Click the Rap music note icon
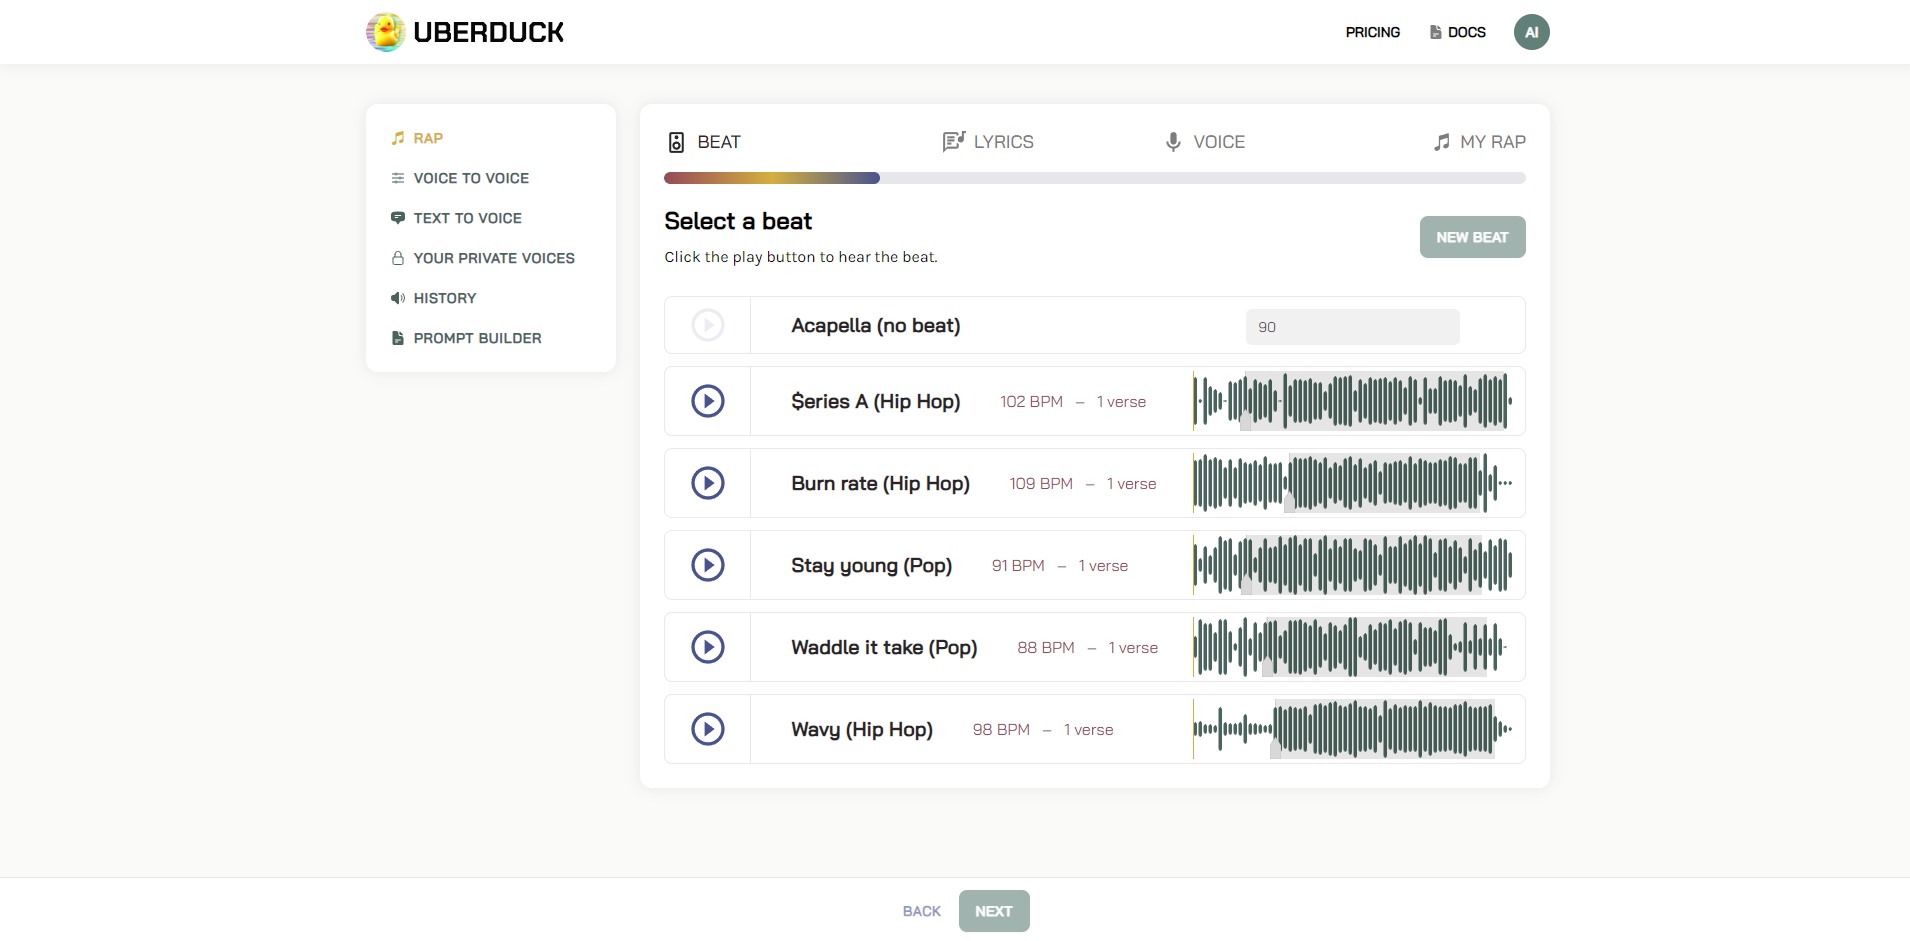This screenshot has width=1910, height=941. click(x=398, y=138)
